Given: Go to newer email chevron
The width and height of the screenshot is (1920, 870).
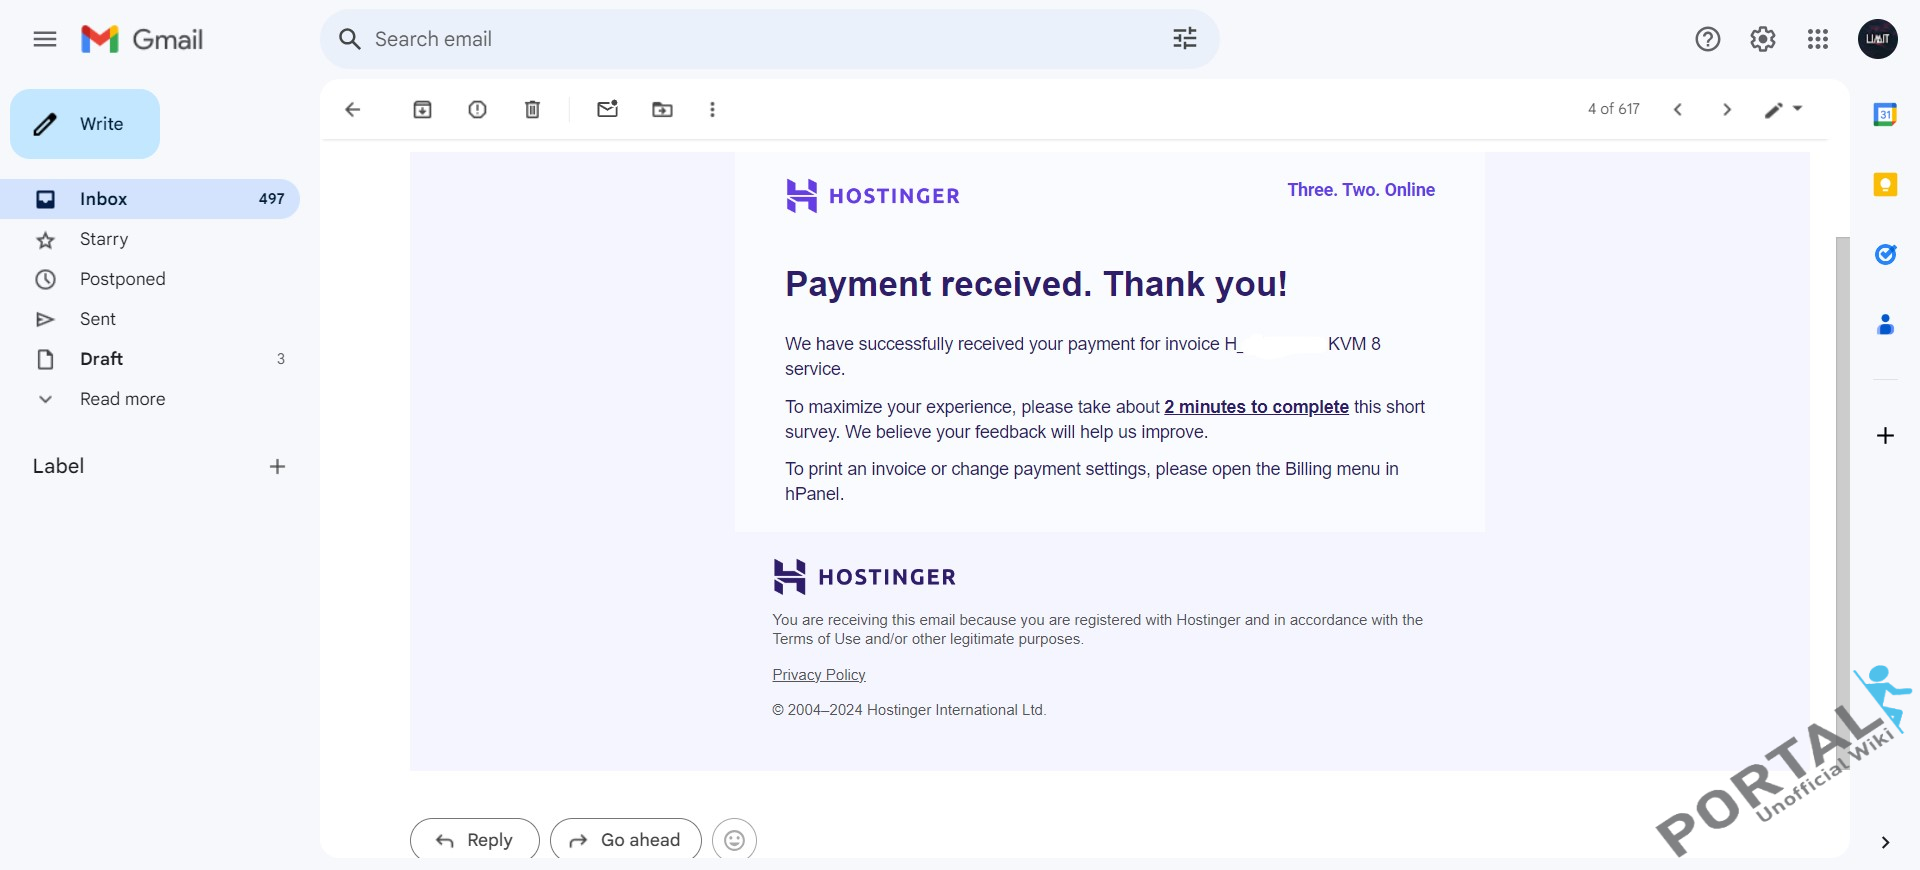Looking at the screenshot, I should tap(1678, 110).
